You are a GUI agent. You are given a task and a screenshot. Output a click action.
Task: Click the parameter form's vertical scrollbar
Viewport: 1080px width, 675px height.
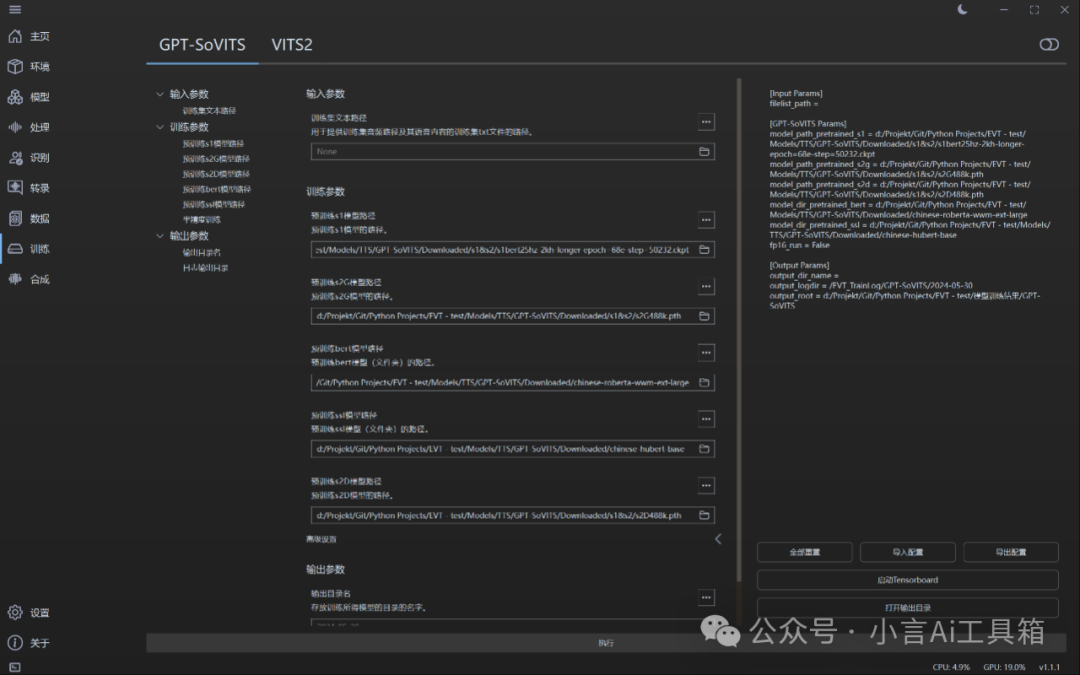pyautogui.click(x=739, y=329)
